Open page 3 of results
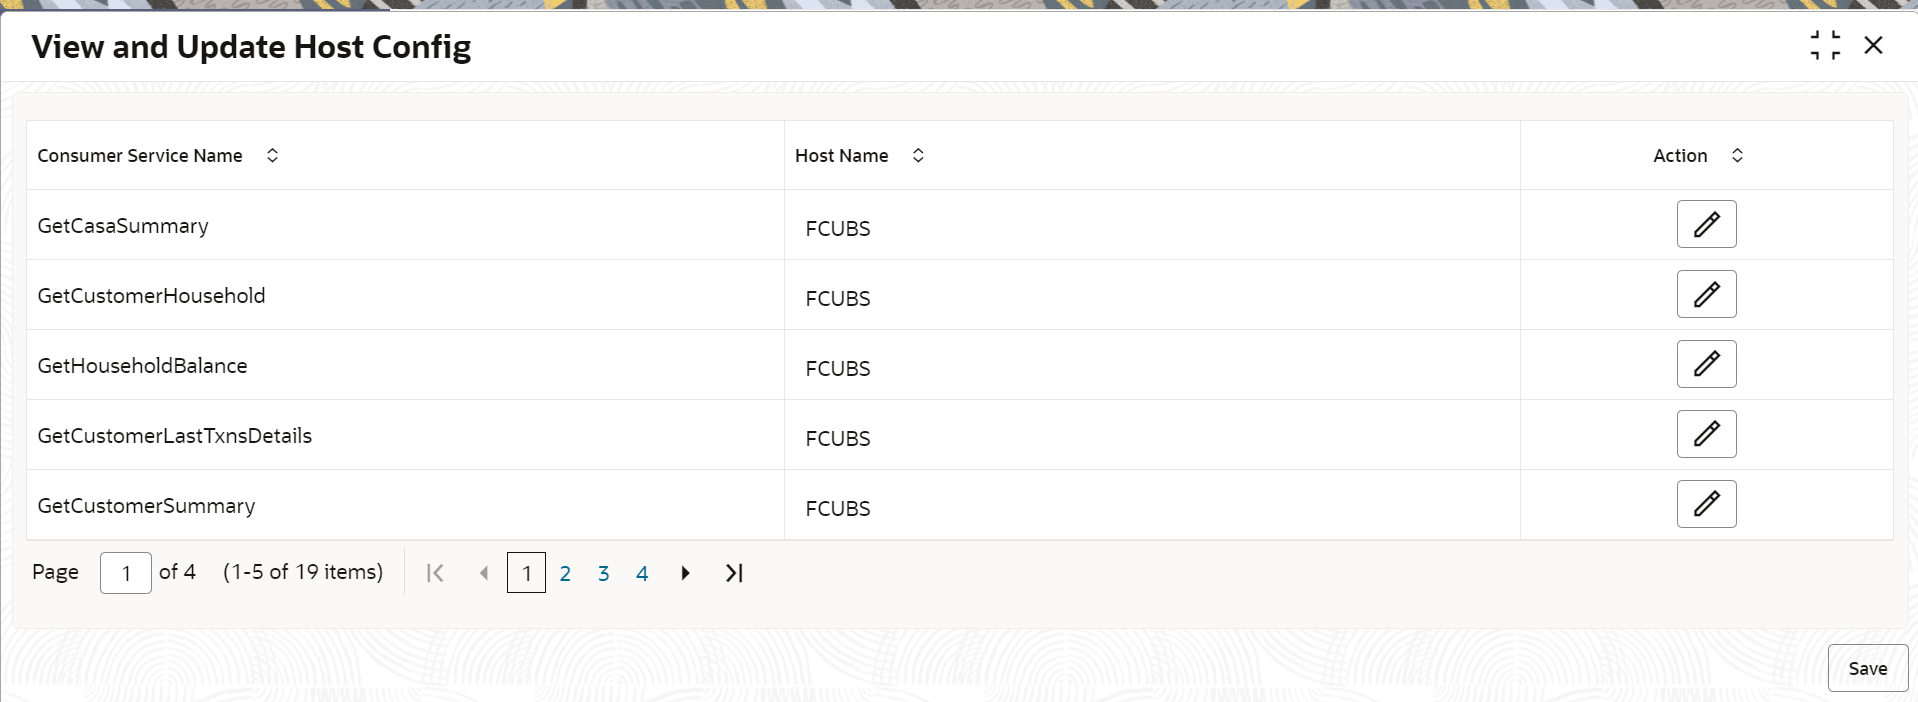Viewport: 1918px width, 702px height. pos(604,573)
